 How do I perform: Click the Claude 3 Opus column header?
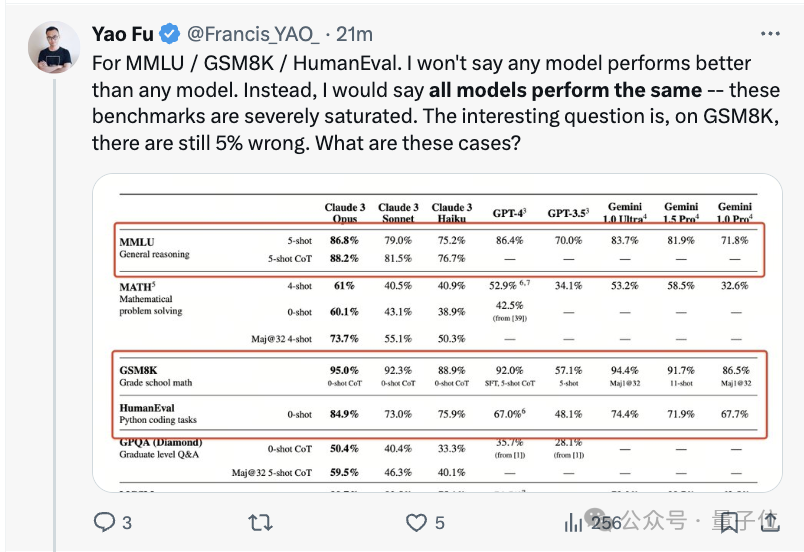click(342, 212)
